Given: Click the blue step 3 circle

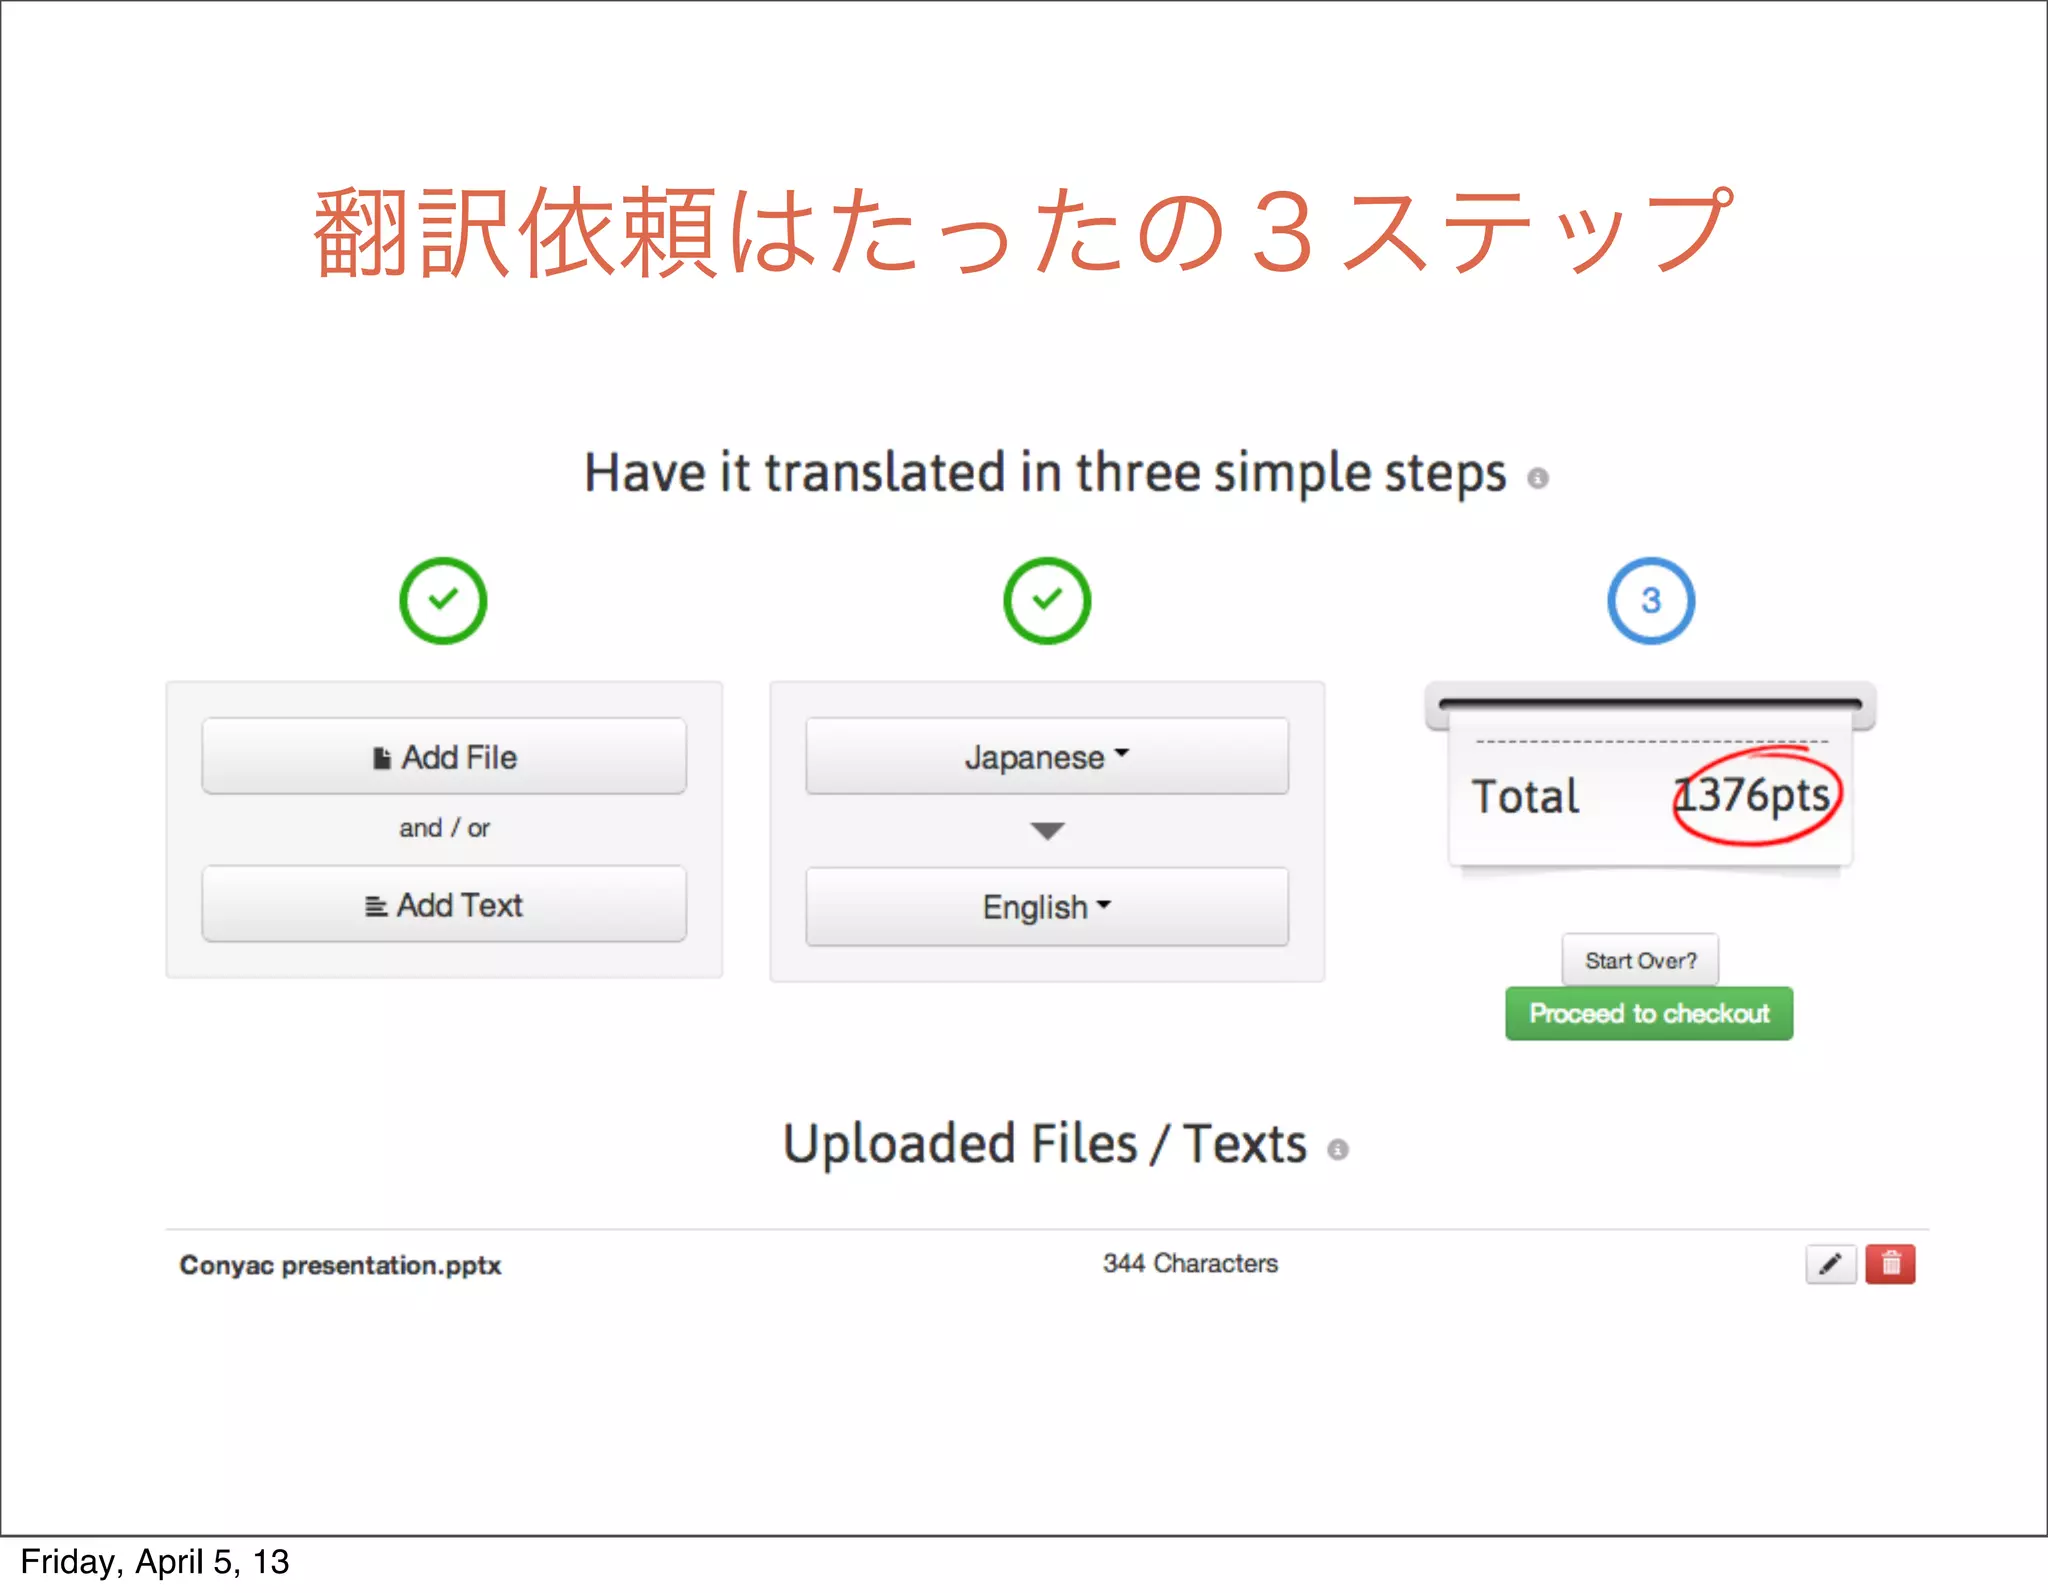Looking at the screenshot, I should point(1651,600).
